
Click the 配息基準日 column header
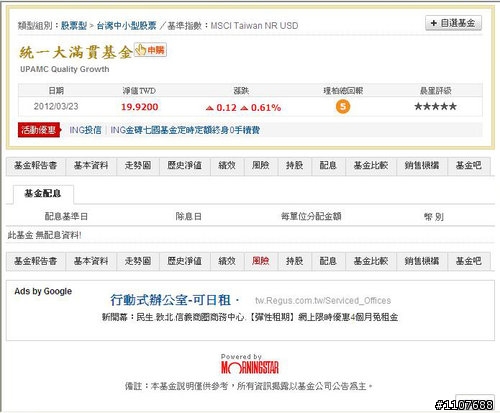(66, 217)
